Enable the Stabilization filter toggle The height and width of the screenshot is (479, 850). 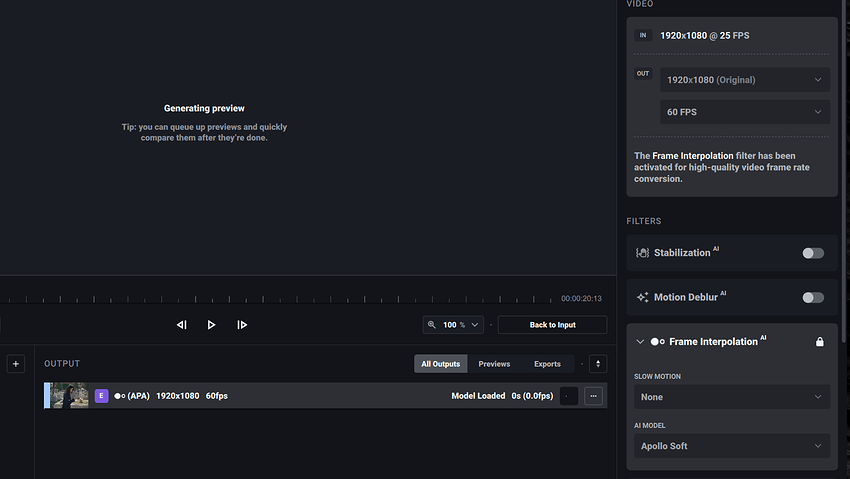click(x=813, y=253)
